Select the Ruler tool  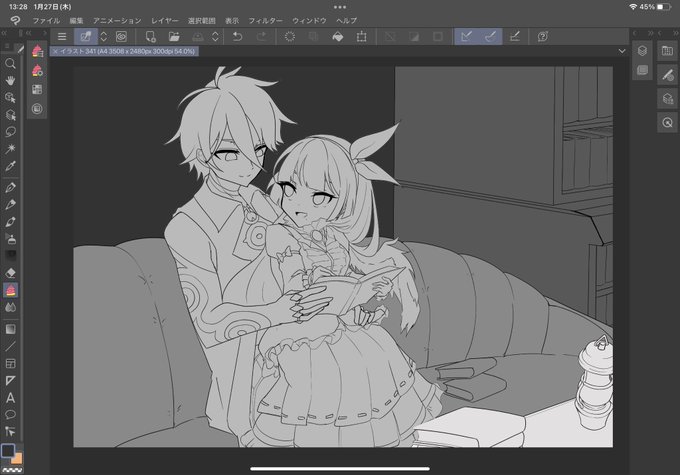10,380
